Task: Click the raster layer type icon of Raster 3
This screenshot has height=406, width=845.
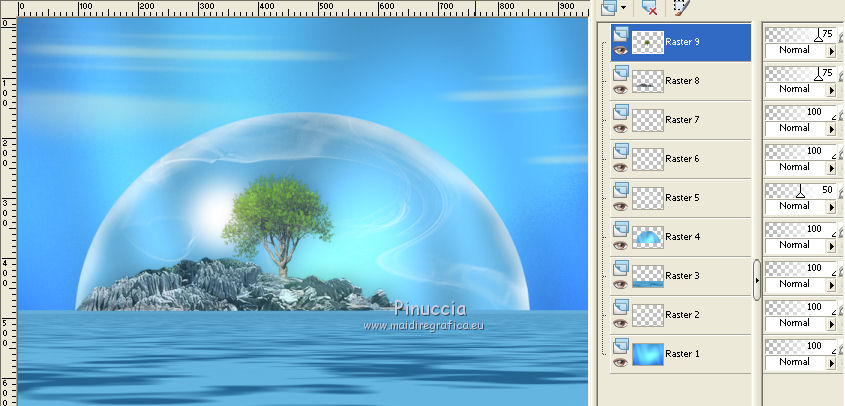Action: click(x=621, y=268)
